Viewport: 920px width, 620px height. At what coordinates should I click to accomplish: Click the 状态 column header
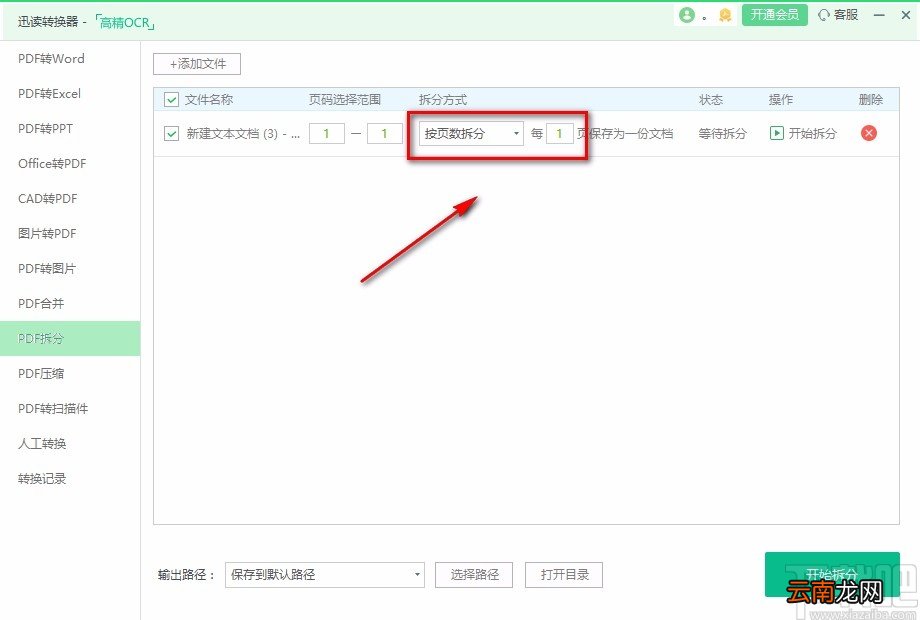pos(711,100)
